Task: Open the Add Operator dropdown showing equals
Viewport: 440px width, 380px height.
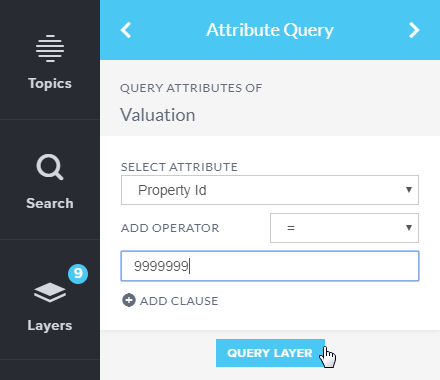Action: [344, 228]
